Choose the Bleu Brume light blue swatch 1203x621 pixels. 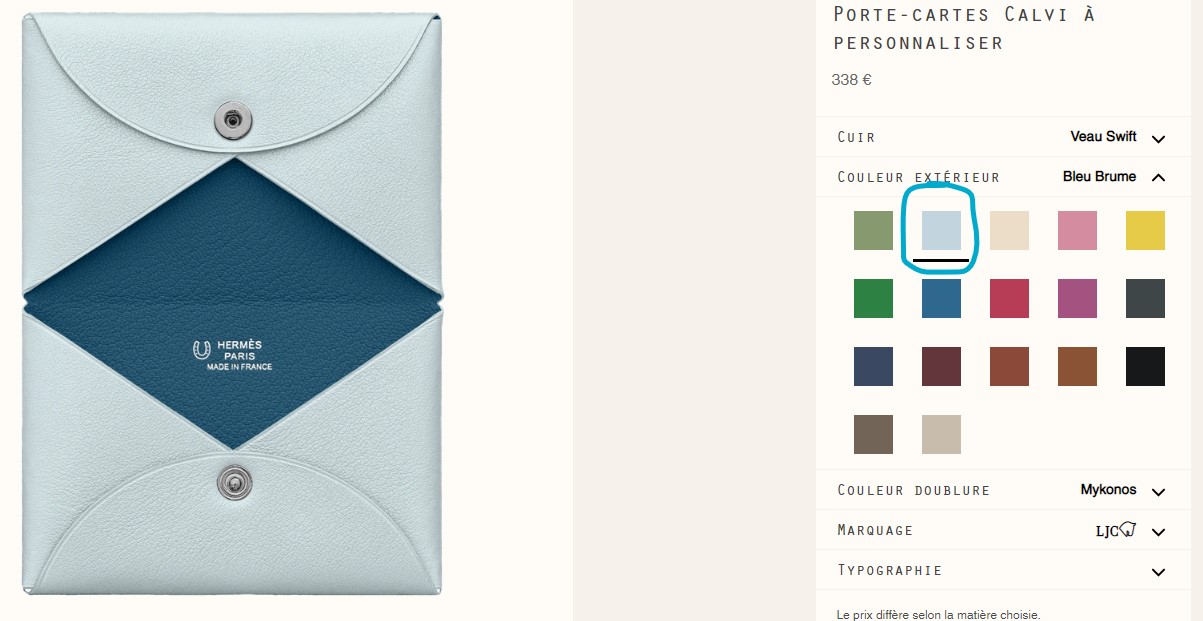(941, 230)
